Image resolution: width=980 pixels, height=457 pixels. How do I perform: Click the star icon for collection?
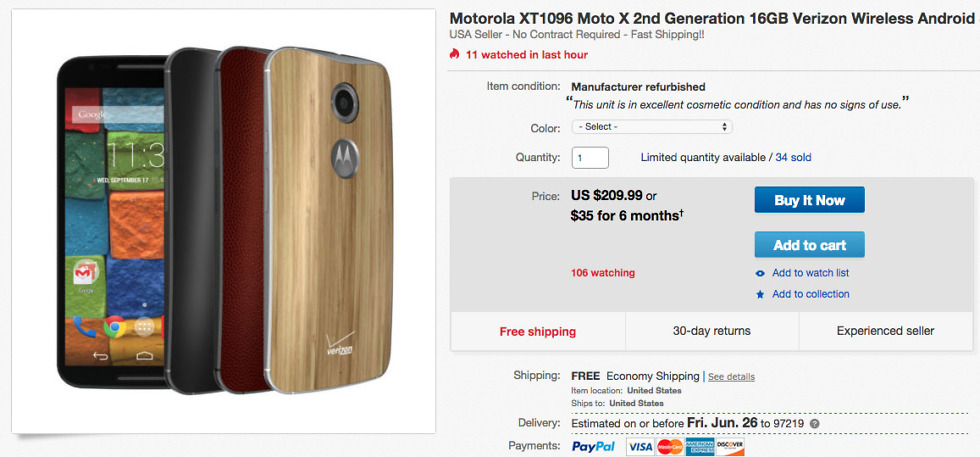coord(761,294)
